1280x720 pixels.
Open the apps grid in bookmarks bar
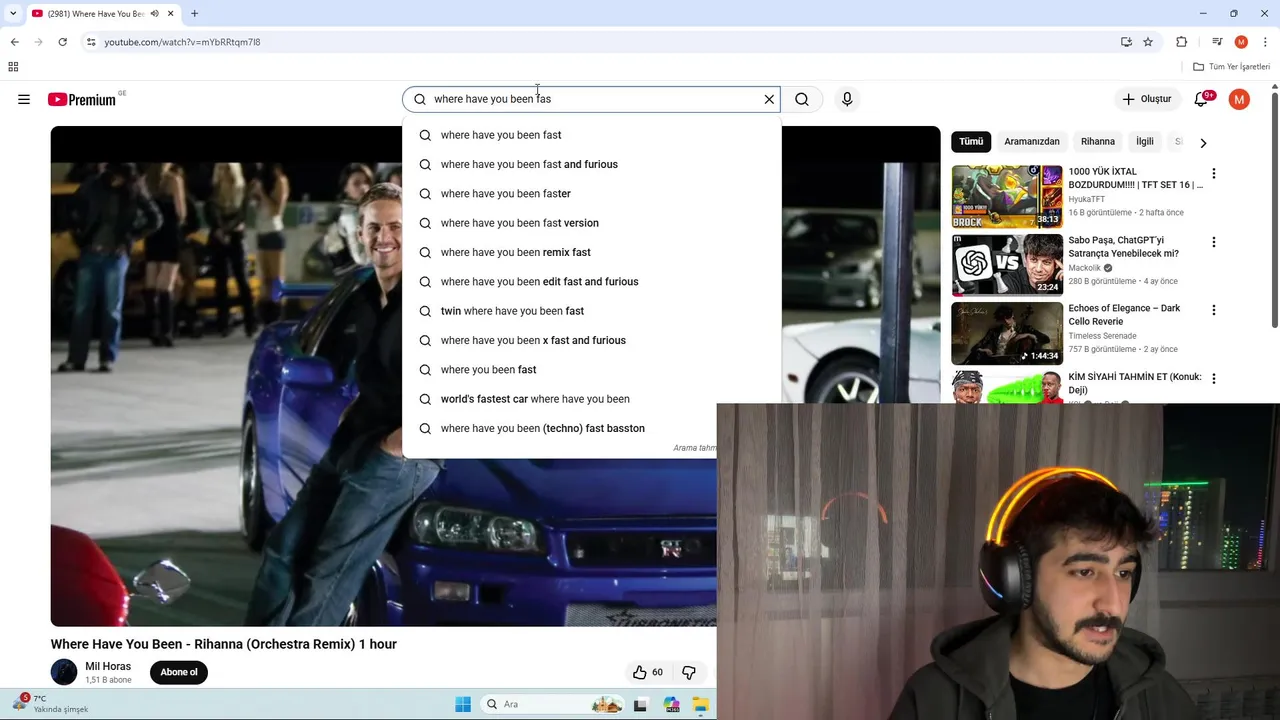click(13, 67)
